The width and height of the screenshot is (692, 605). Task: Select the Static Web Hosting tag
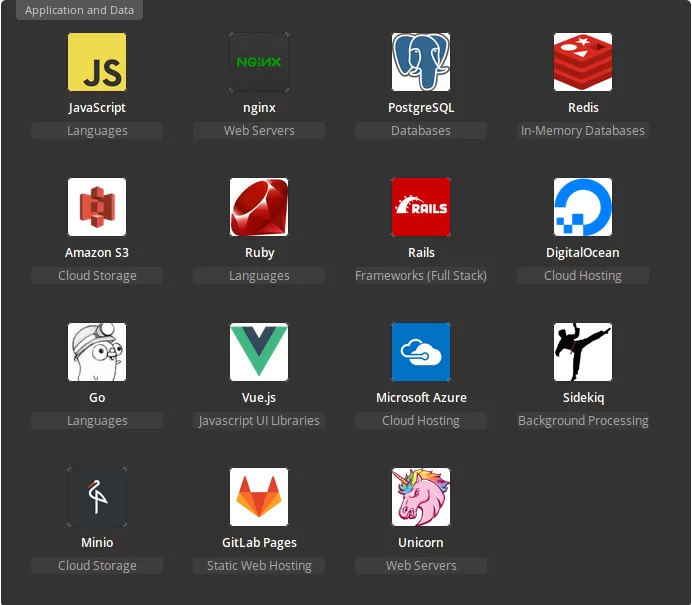pyautogui.click(x=259, y=566)
